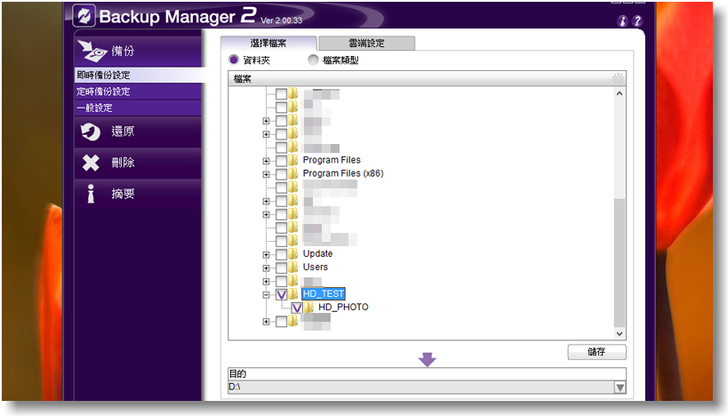The image size is (728, 416).
Task: Click the refresh icon in 檔案 header
Action: point(618,78)
